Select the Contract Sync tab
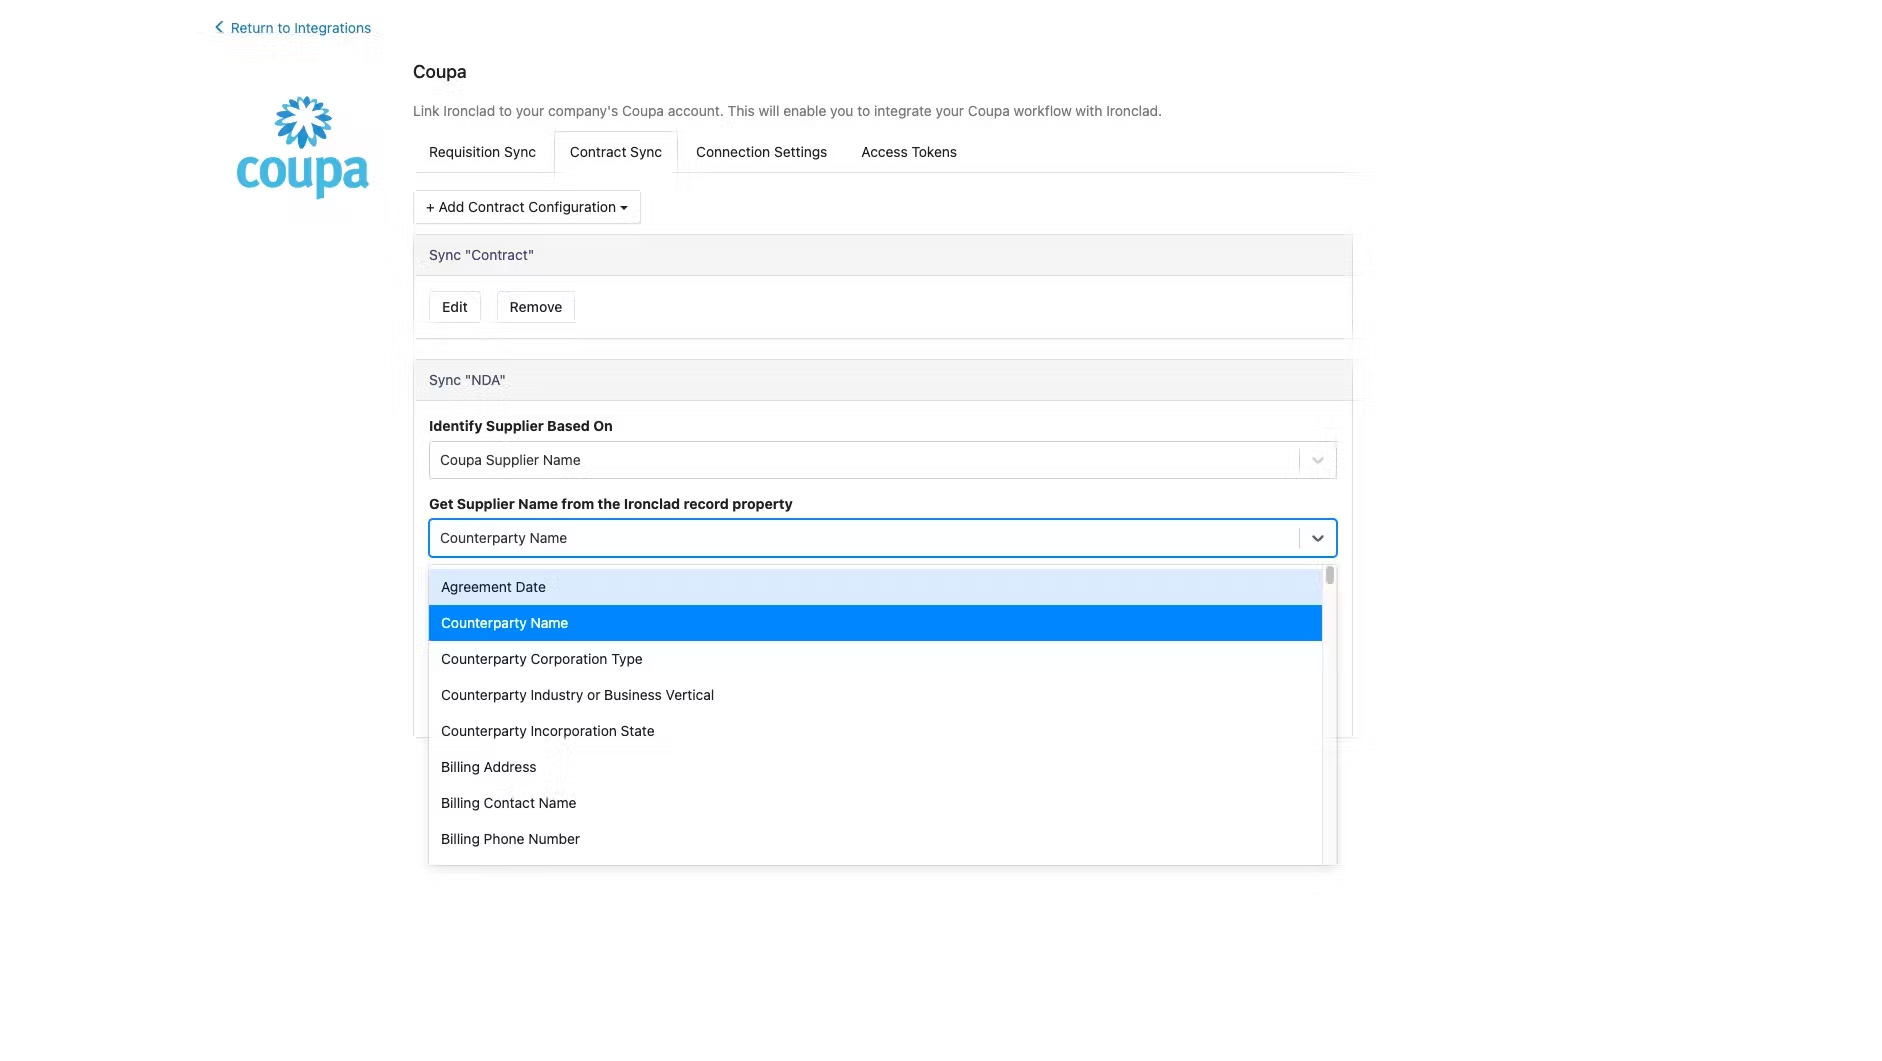 pyautogui.click(x=616, y=152)
